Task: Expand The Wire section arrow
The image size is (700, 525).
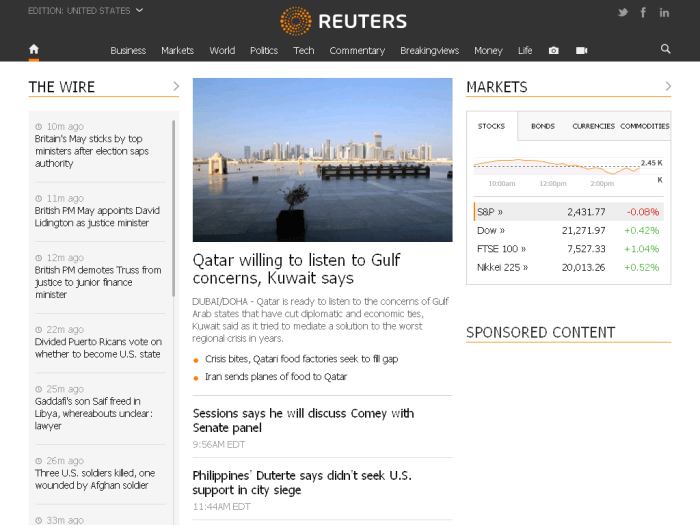Action: pos(176,86)
